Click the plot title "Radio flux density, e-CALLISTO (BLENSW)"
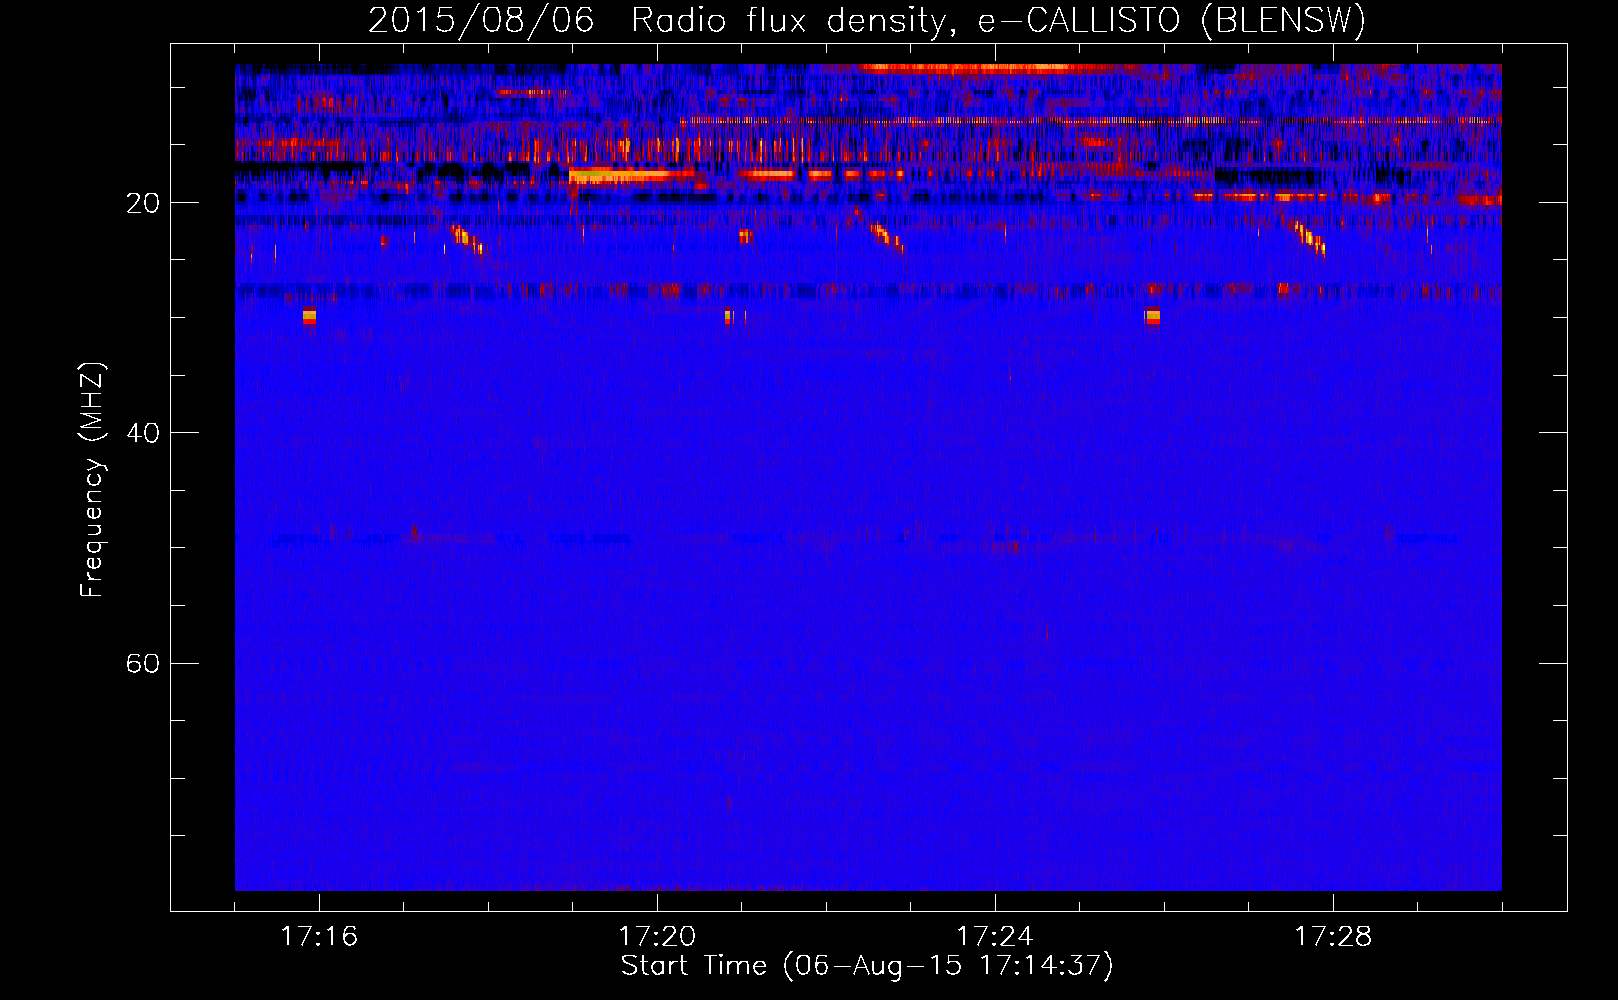Viewport: 1618px width, 1000px height. tap(998, 21)
